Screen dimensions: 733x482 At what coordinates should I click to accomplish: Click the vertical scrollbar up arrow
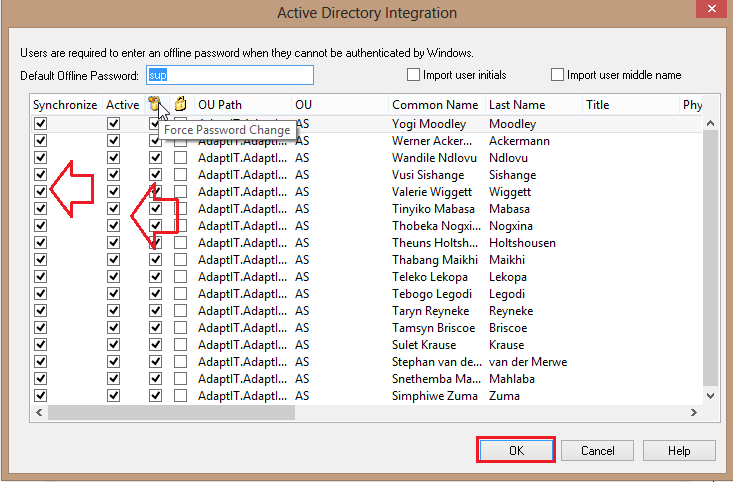pyautogui.click(x=710, y=123)
